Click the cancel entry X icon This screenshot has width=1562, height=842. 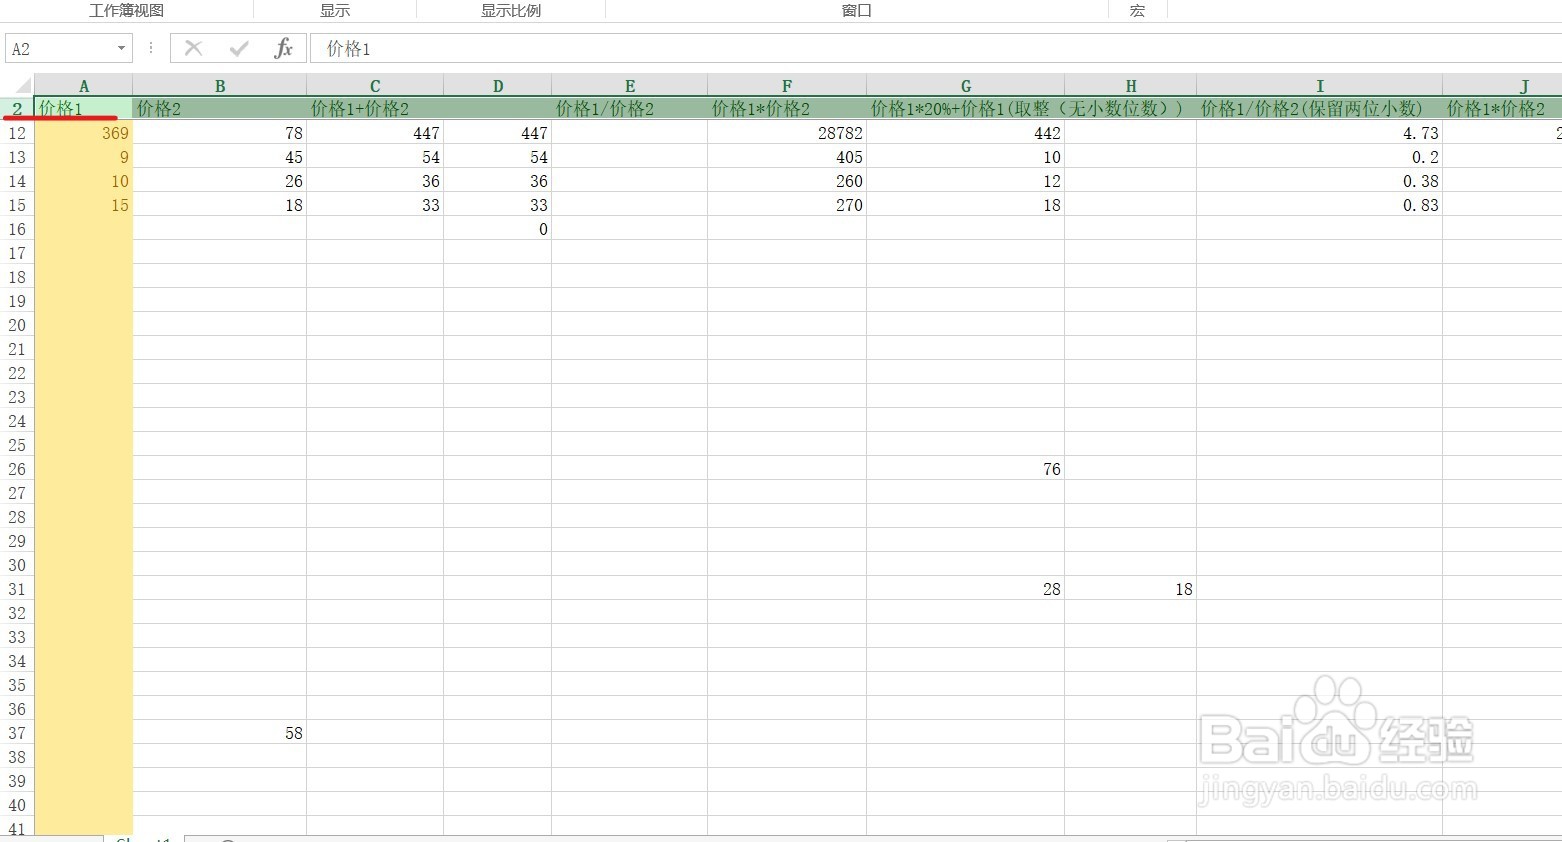pos(194,48)
